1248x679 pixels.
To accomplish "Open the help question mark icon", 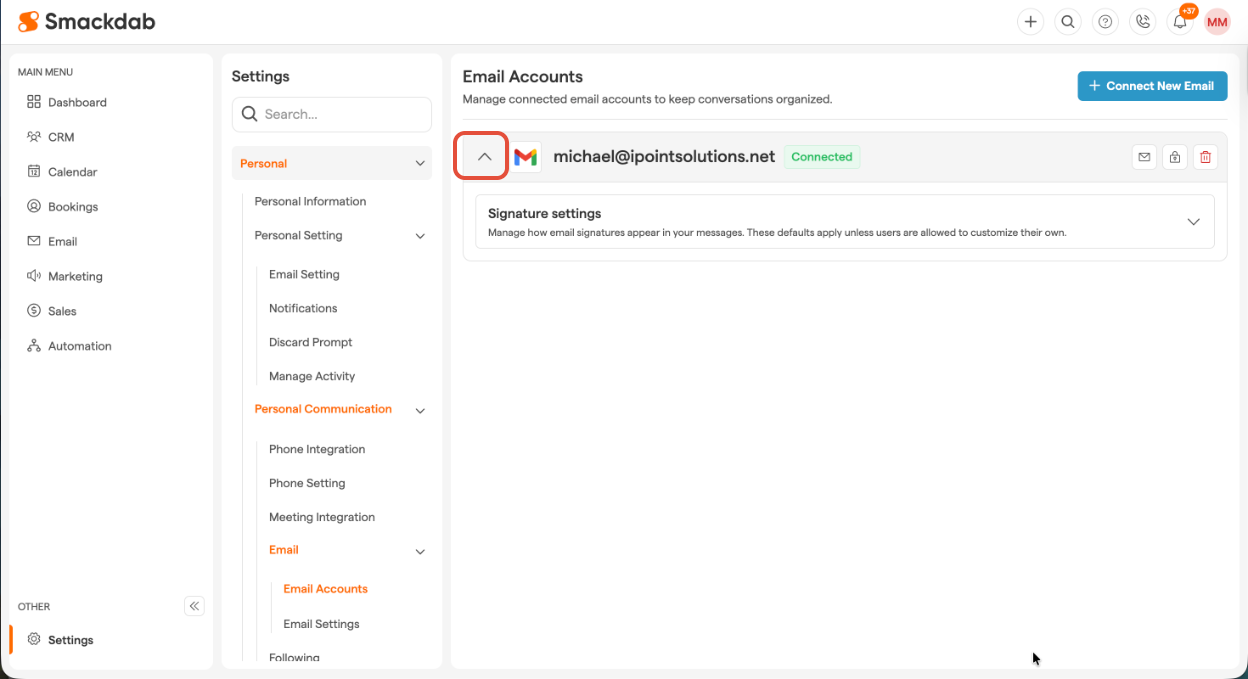I will (1105, 22).
